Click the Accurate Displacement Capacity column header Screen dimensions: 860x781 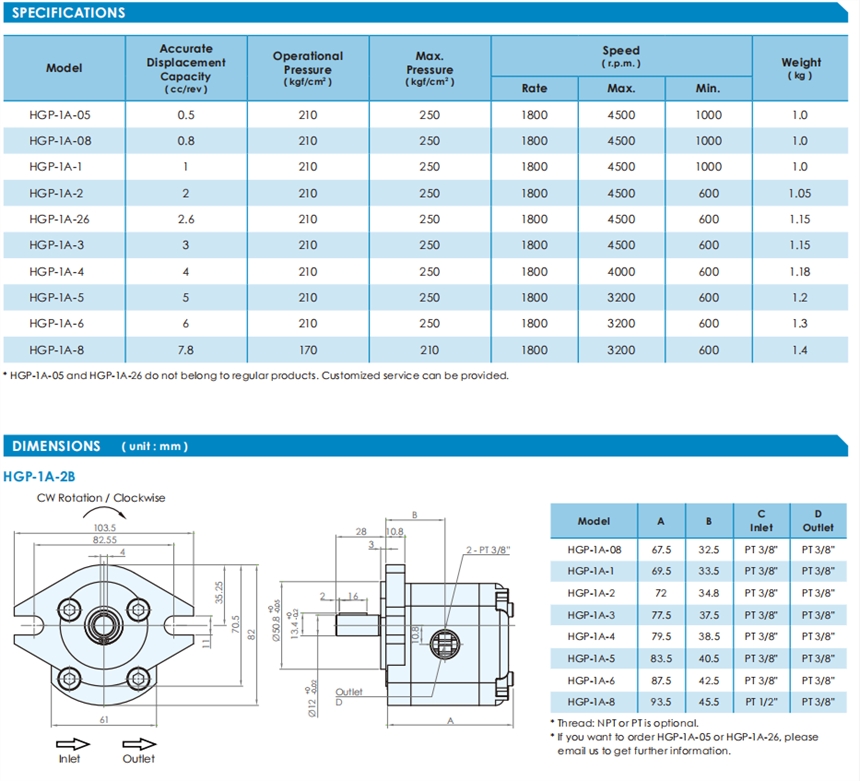click(185, 68)
